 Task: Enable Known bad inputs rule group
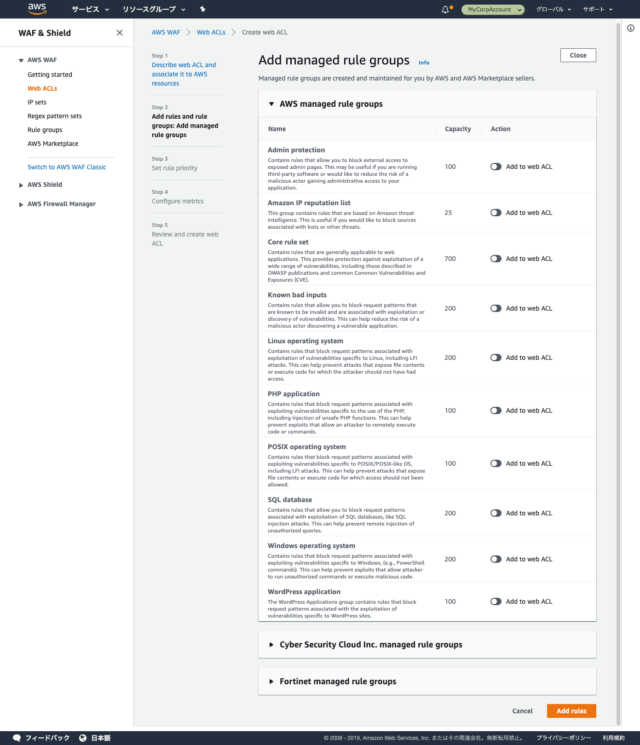point(496,308)
